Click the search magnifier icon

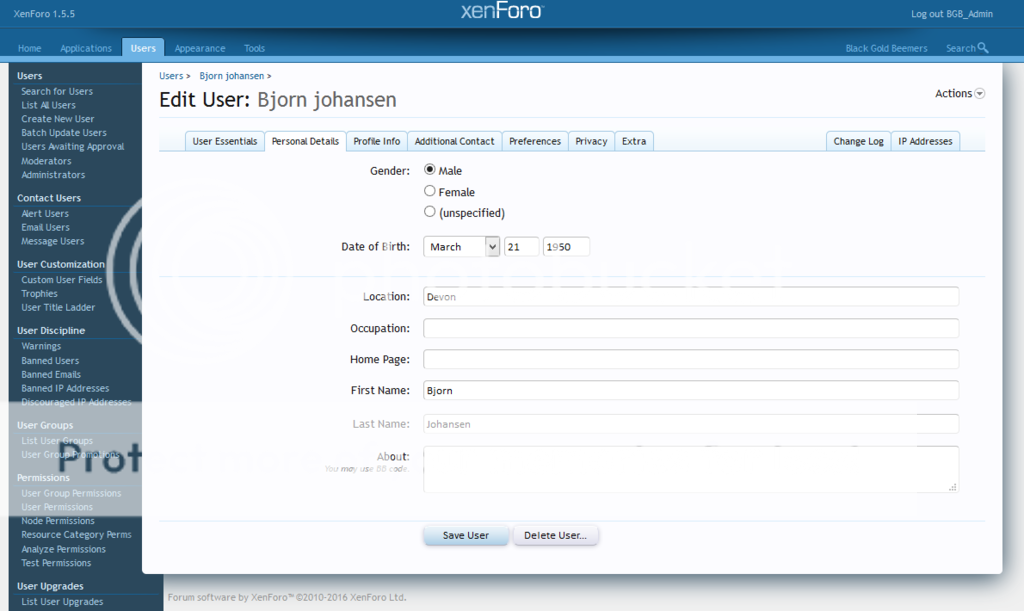pyautogui.click(x=983, y=48)
